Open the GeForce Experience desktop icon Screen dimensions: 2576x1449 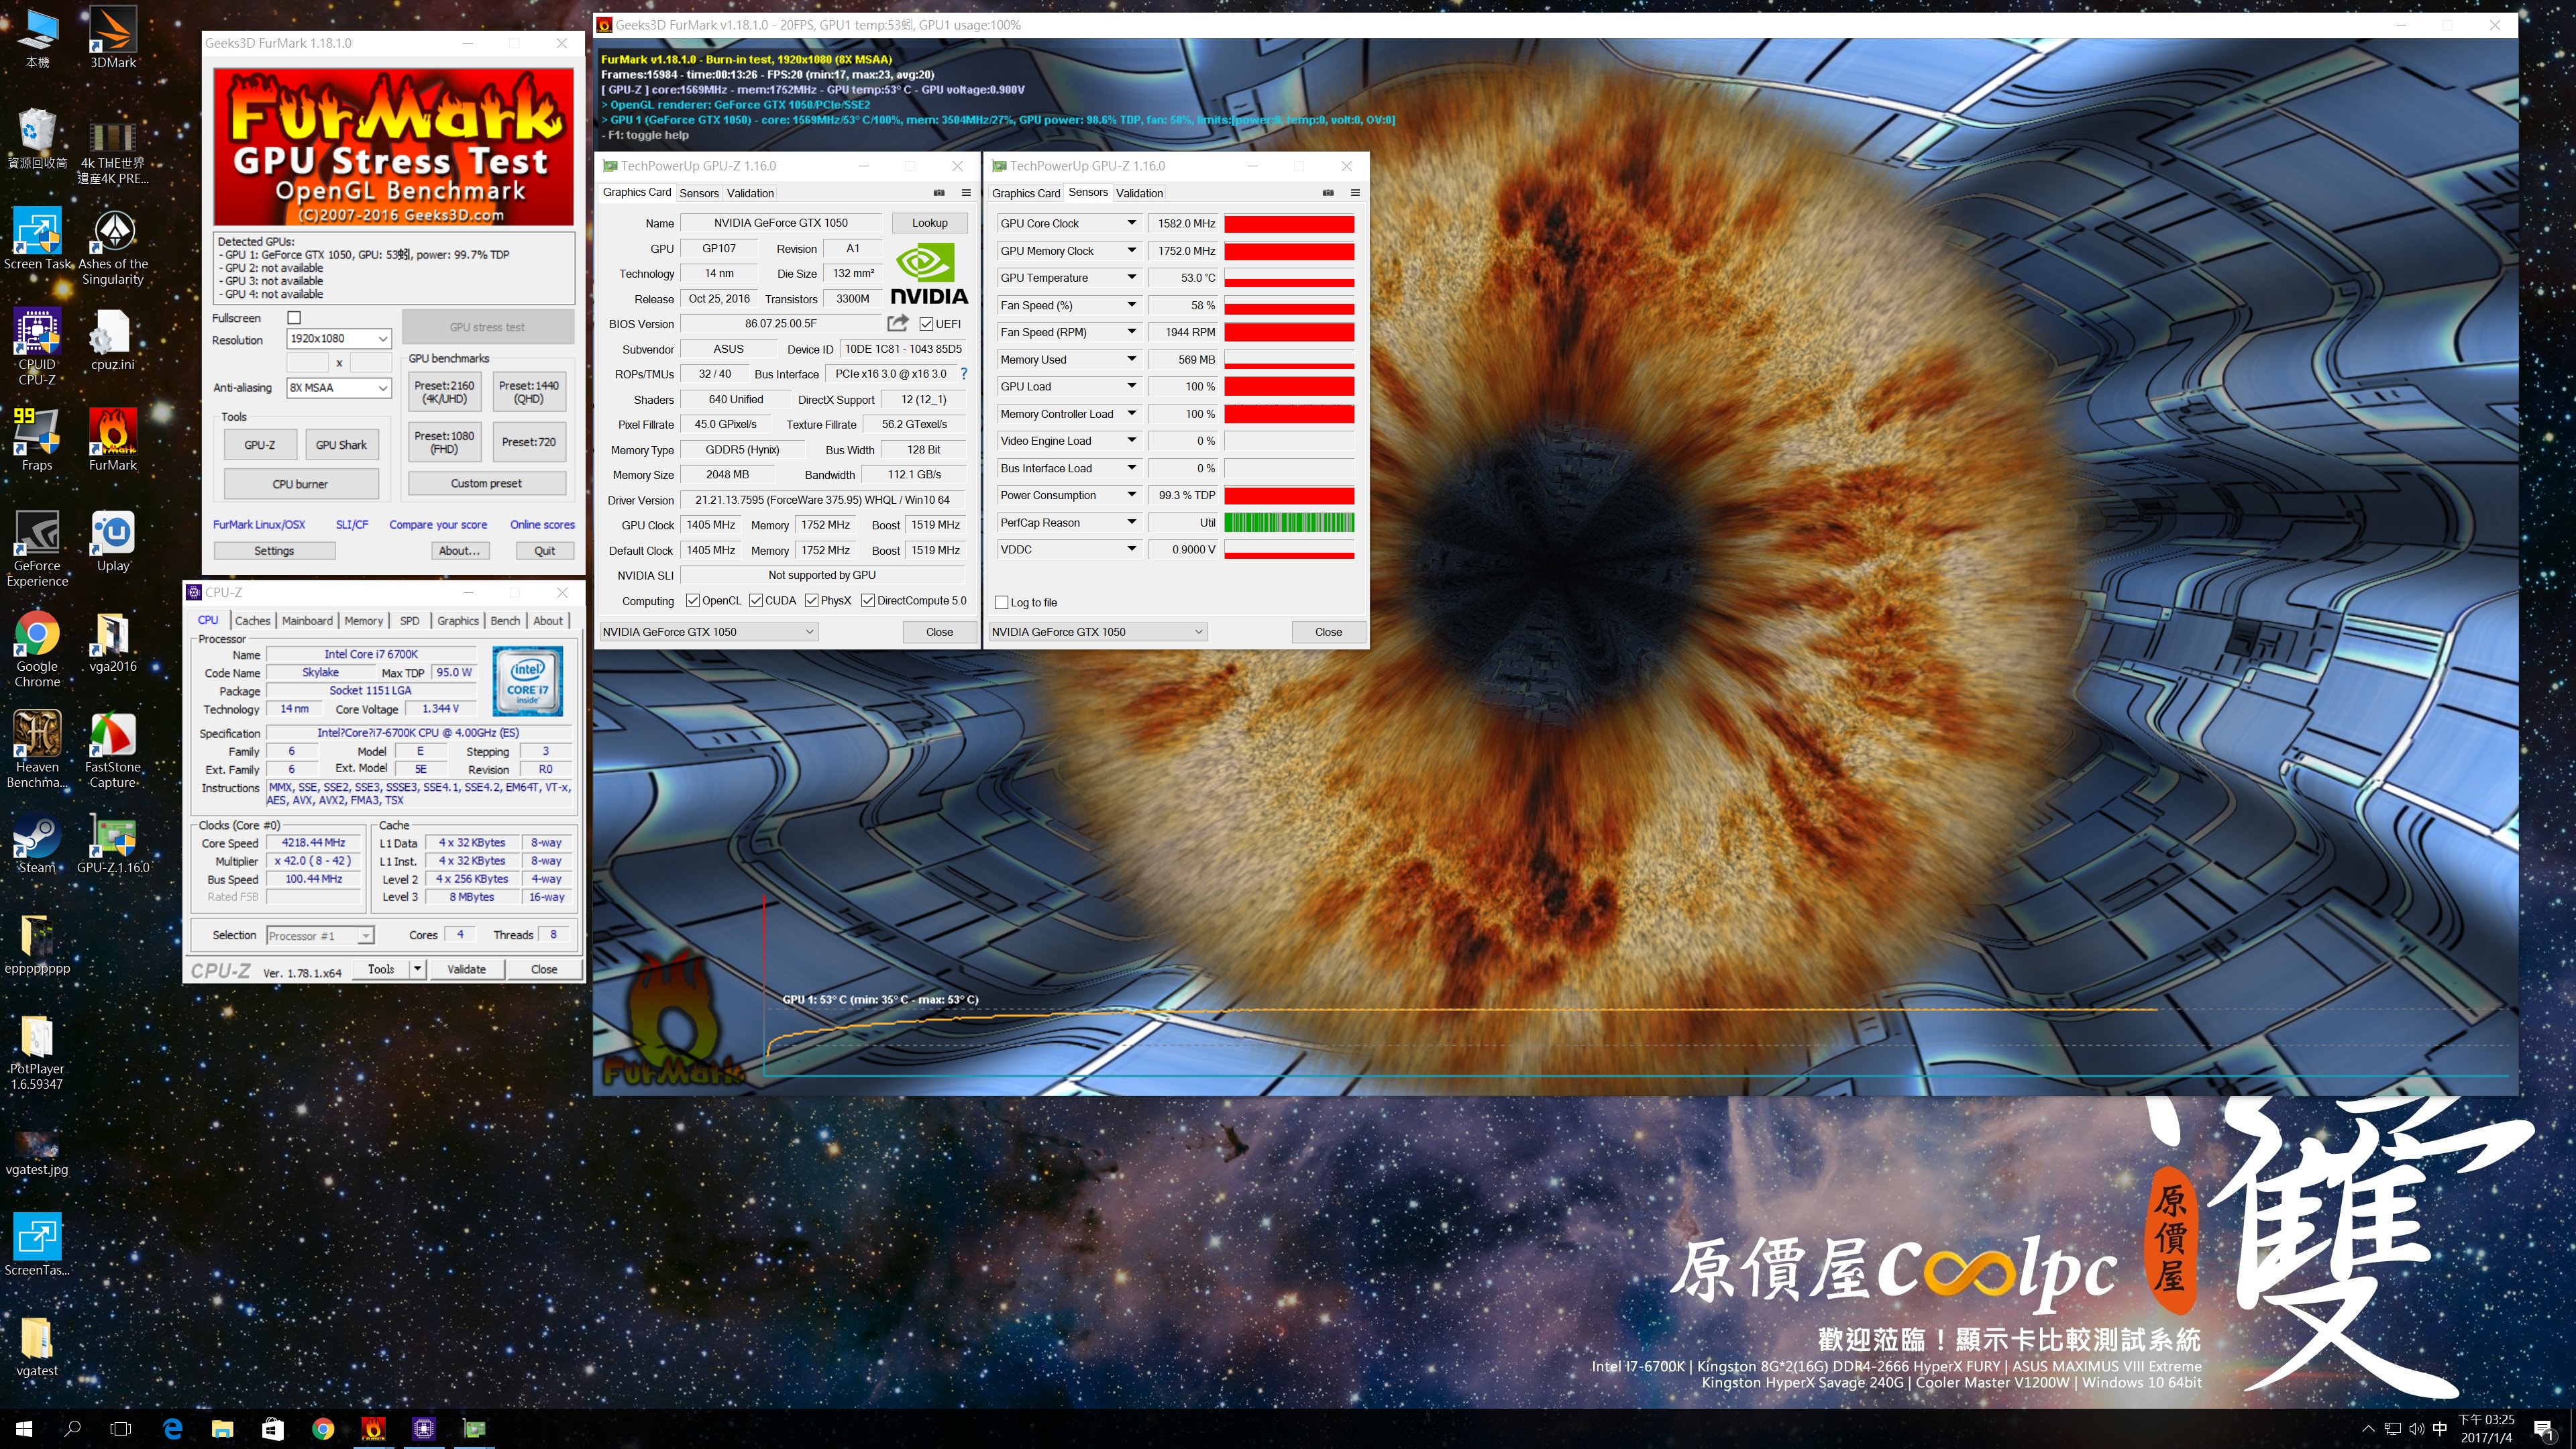click(37, 548)
